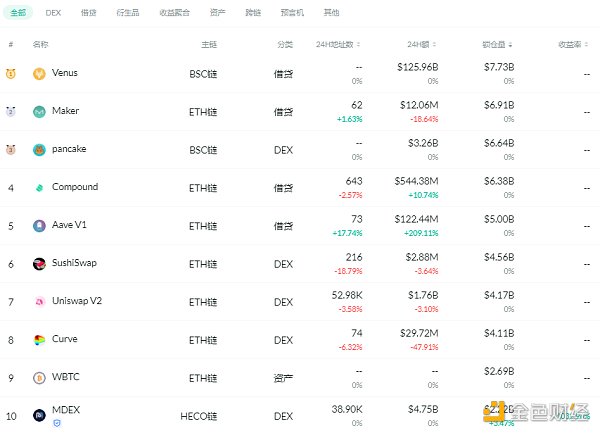
Task: Open the Aave V1 project name
Action: (69, 225)
